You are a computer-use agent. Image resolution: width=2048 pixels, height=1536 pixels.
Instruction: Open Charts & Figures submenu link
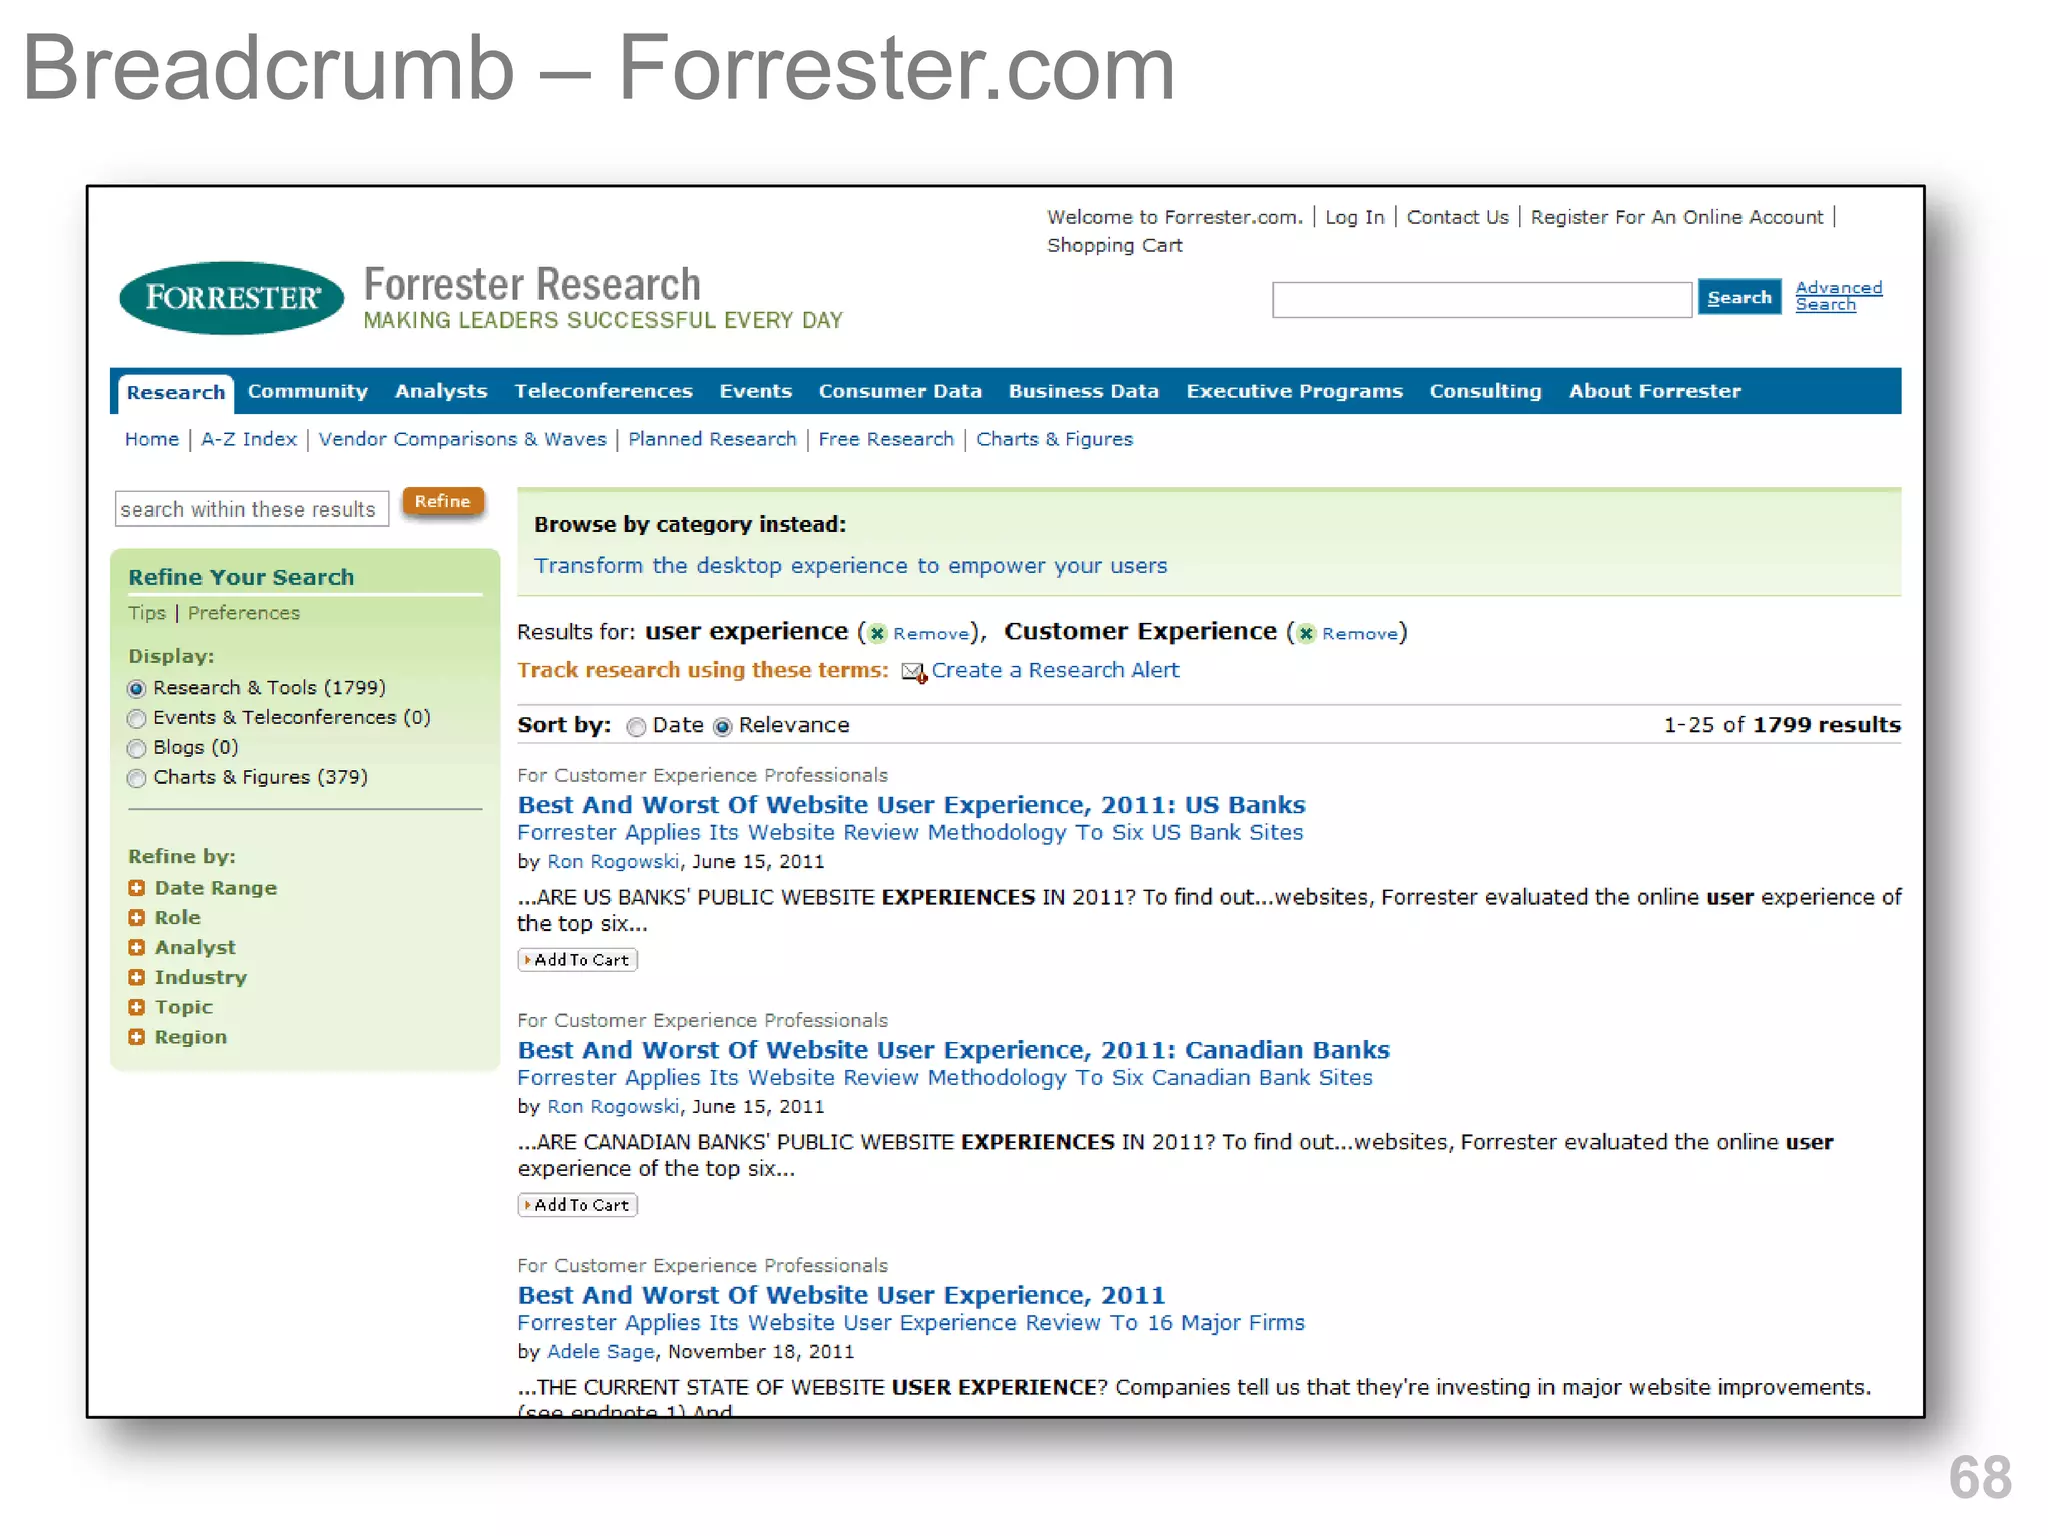point(1054,439)
